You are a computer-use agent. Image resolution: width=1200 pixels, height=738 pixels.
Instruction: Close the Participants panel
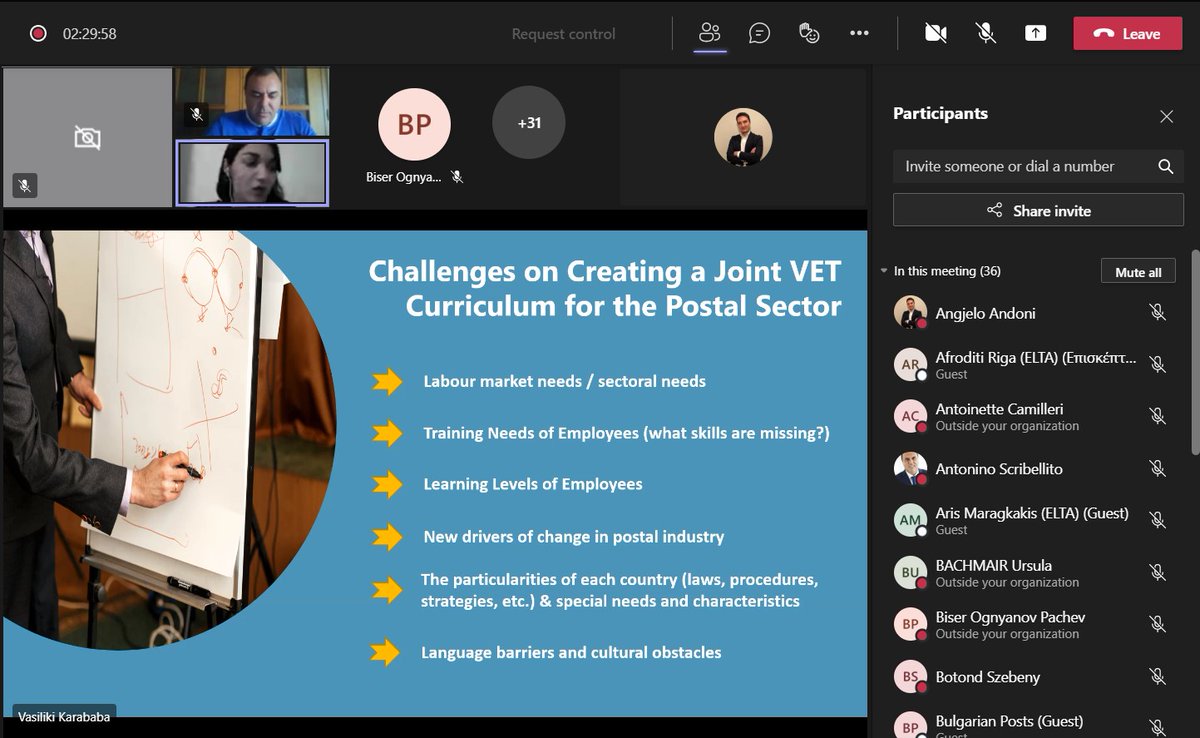coord(1166,116)
